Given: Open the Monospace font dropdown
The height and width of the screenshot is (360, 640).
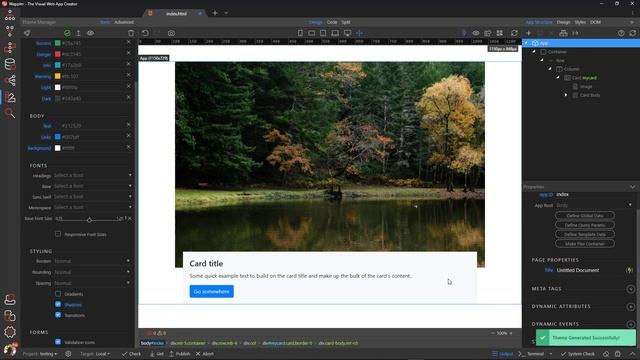Looking at the screenshot, I should (x=93, y=207).
